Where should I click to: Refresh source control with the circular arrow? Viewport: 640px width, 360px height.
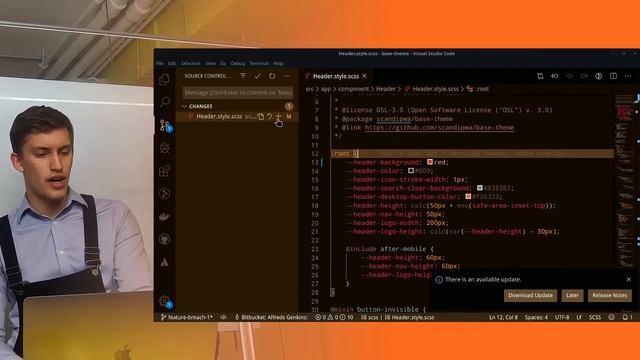click(x=272, y=76)
